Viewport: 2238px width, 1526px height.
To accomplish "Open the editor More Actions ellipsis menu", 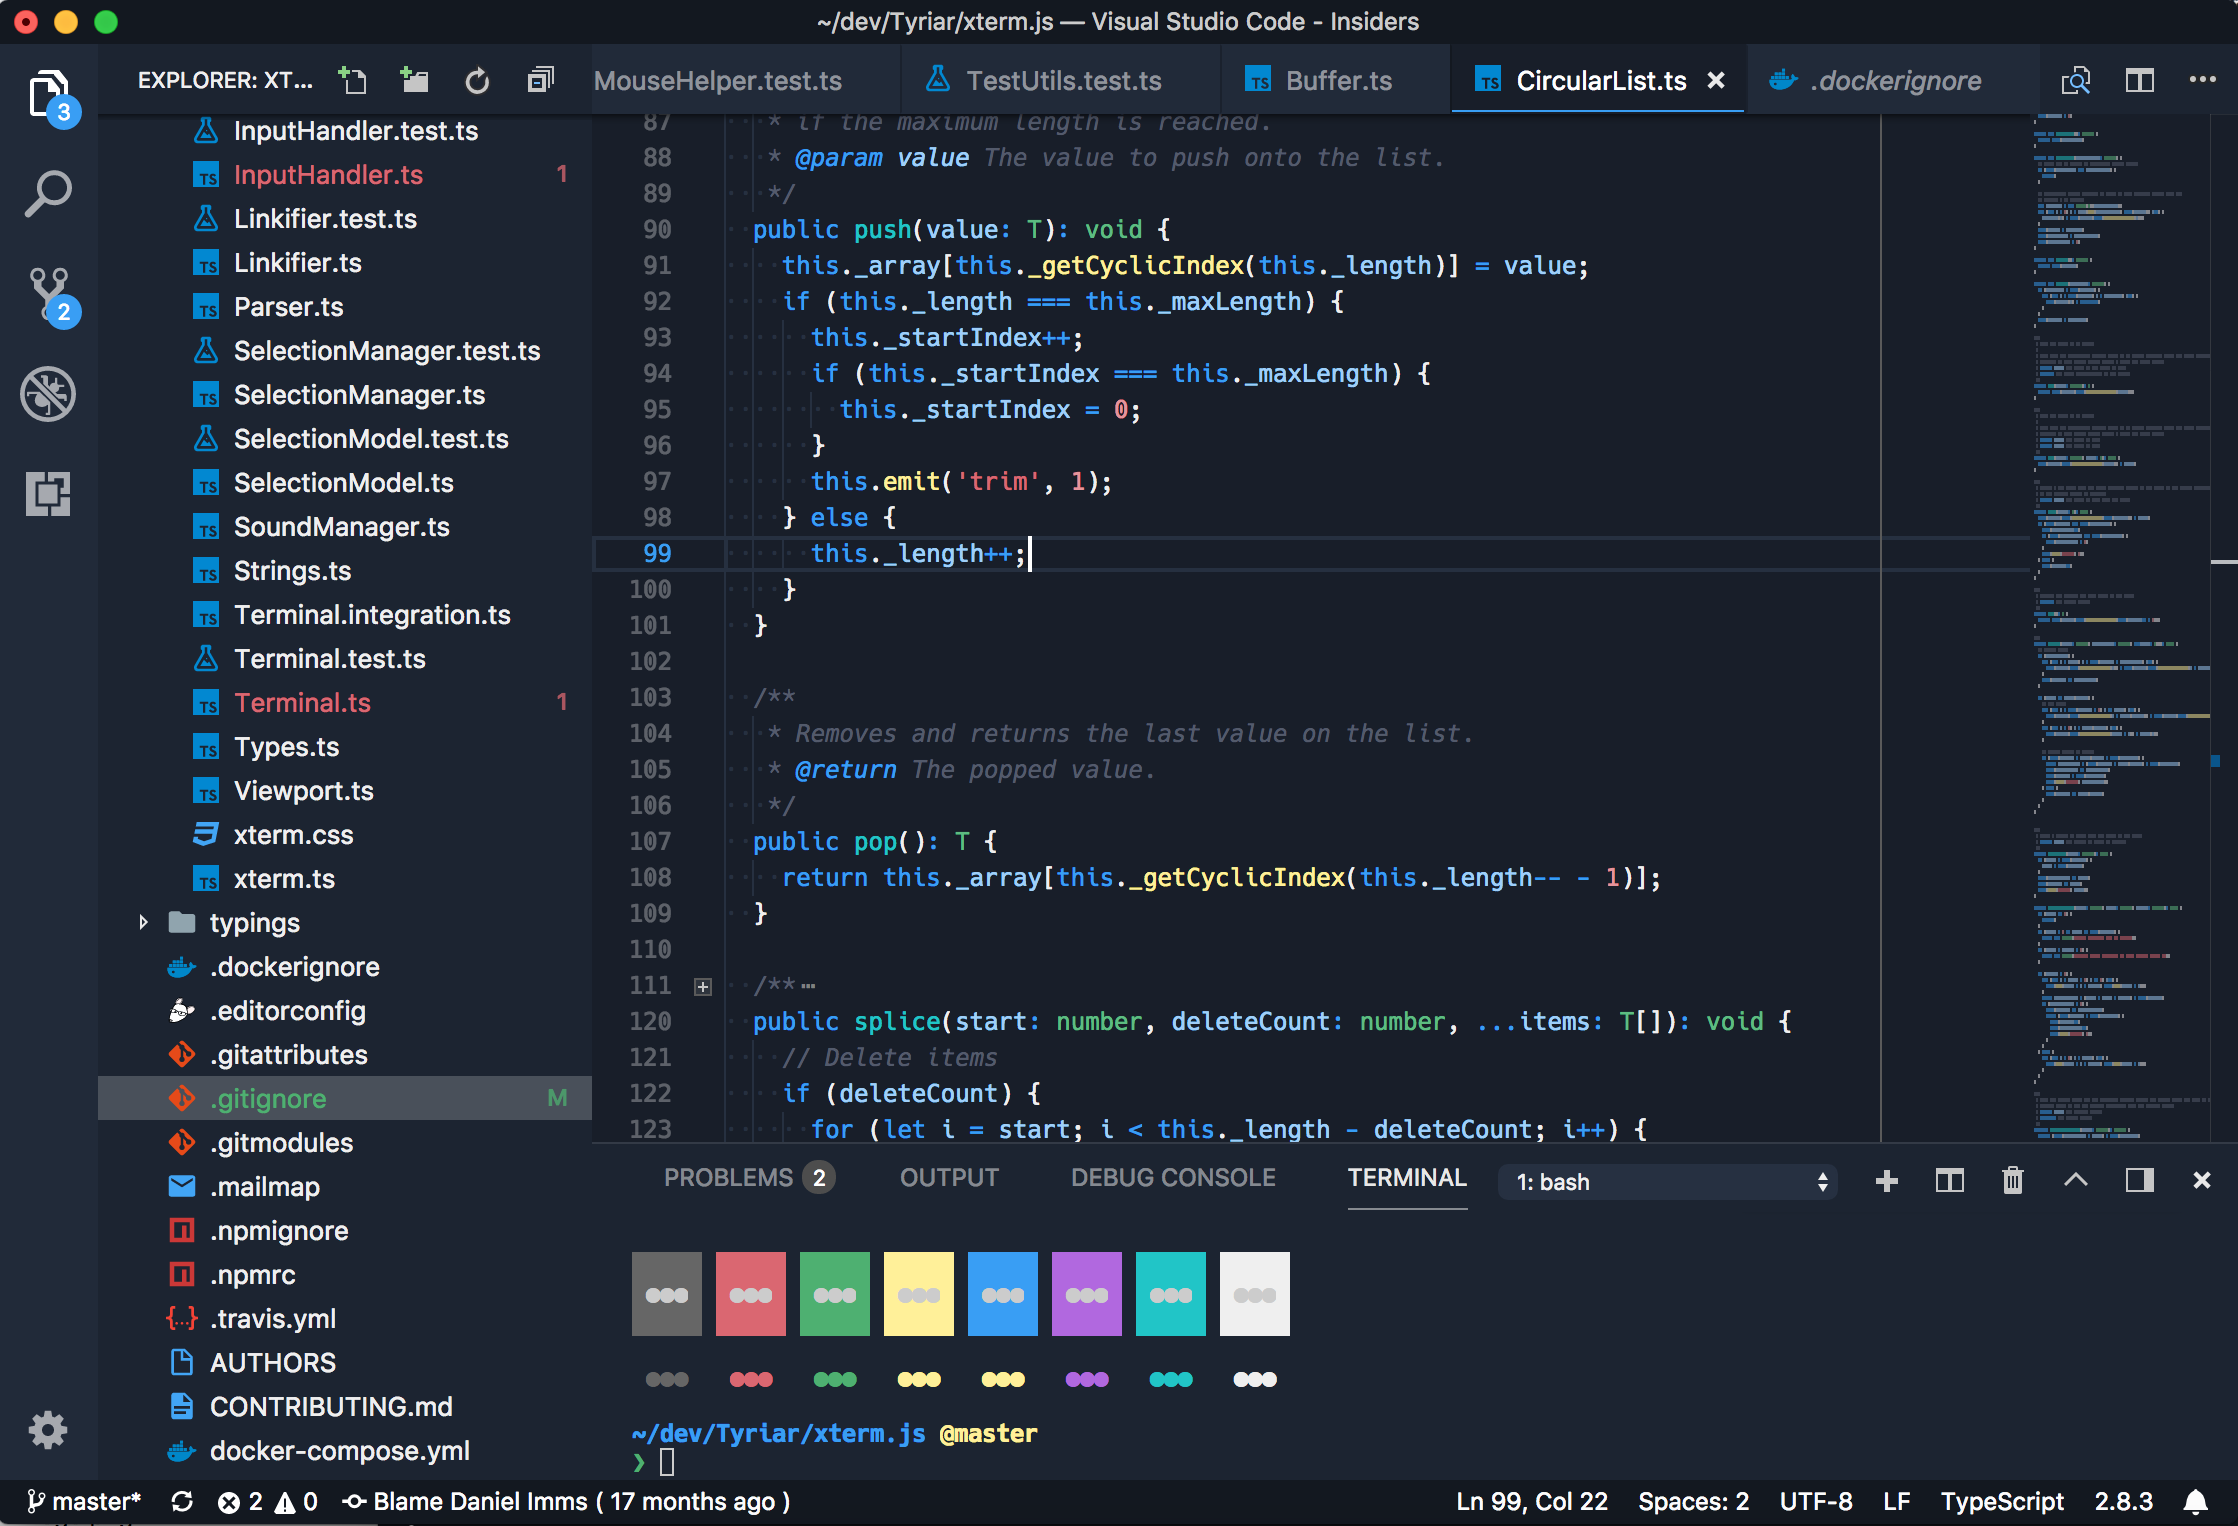I will [2203, 80].
